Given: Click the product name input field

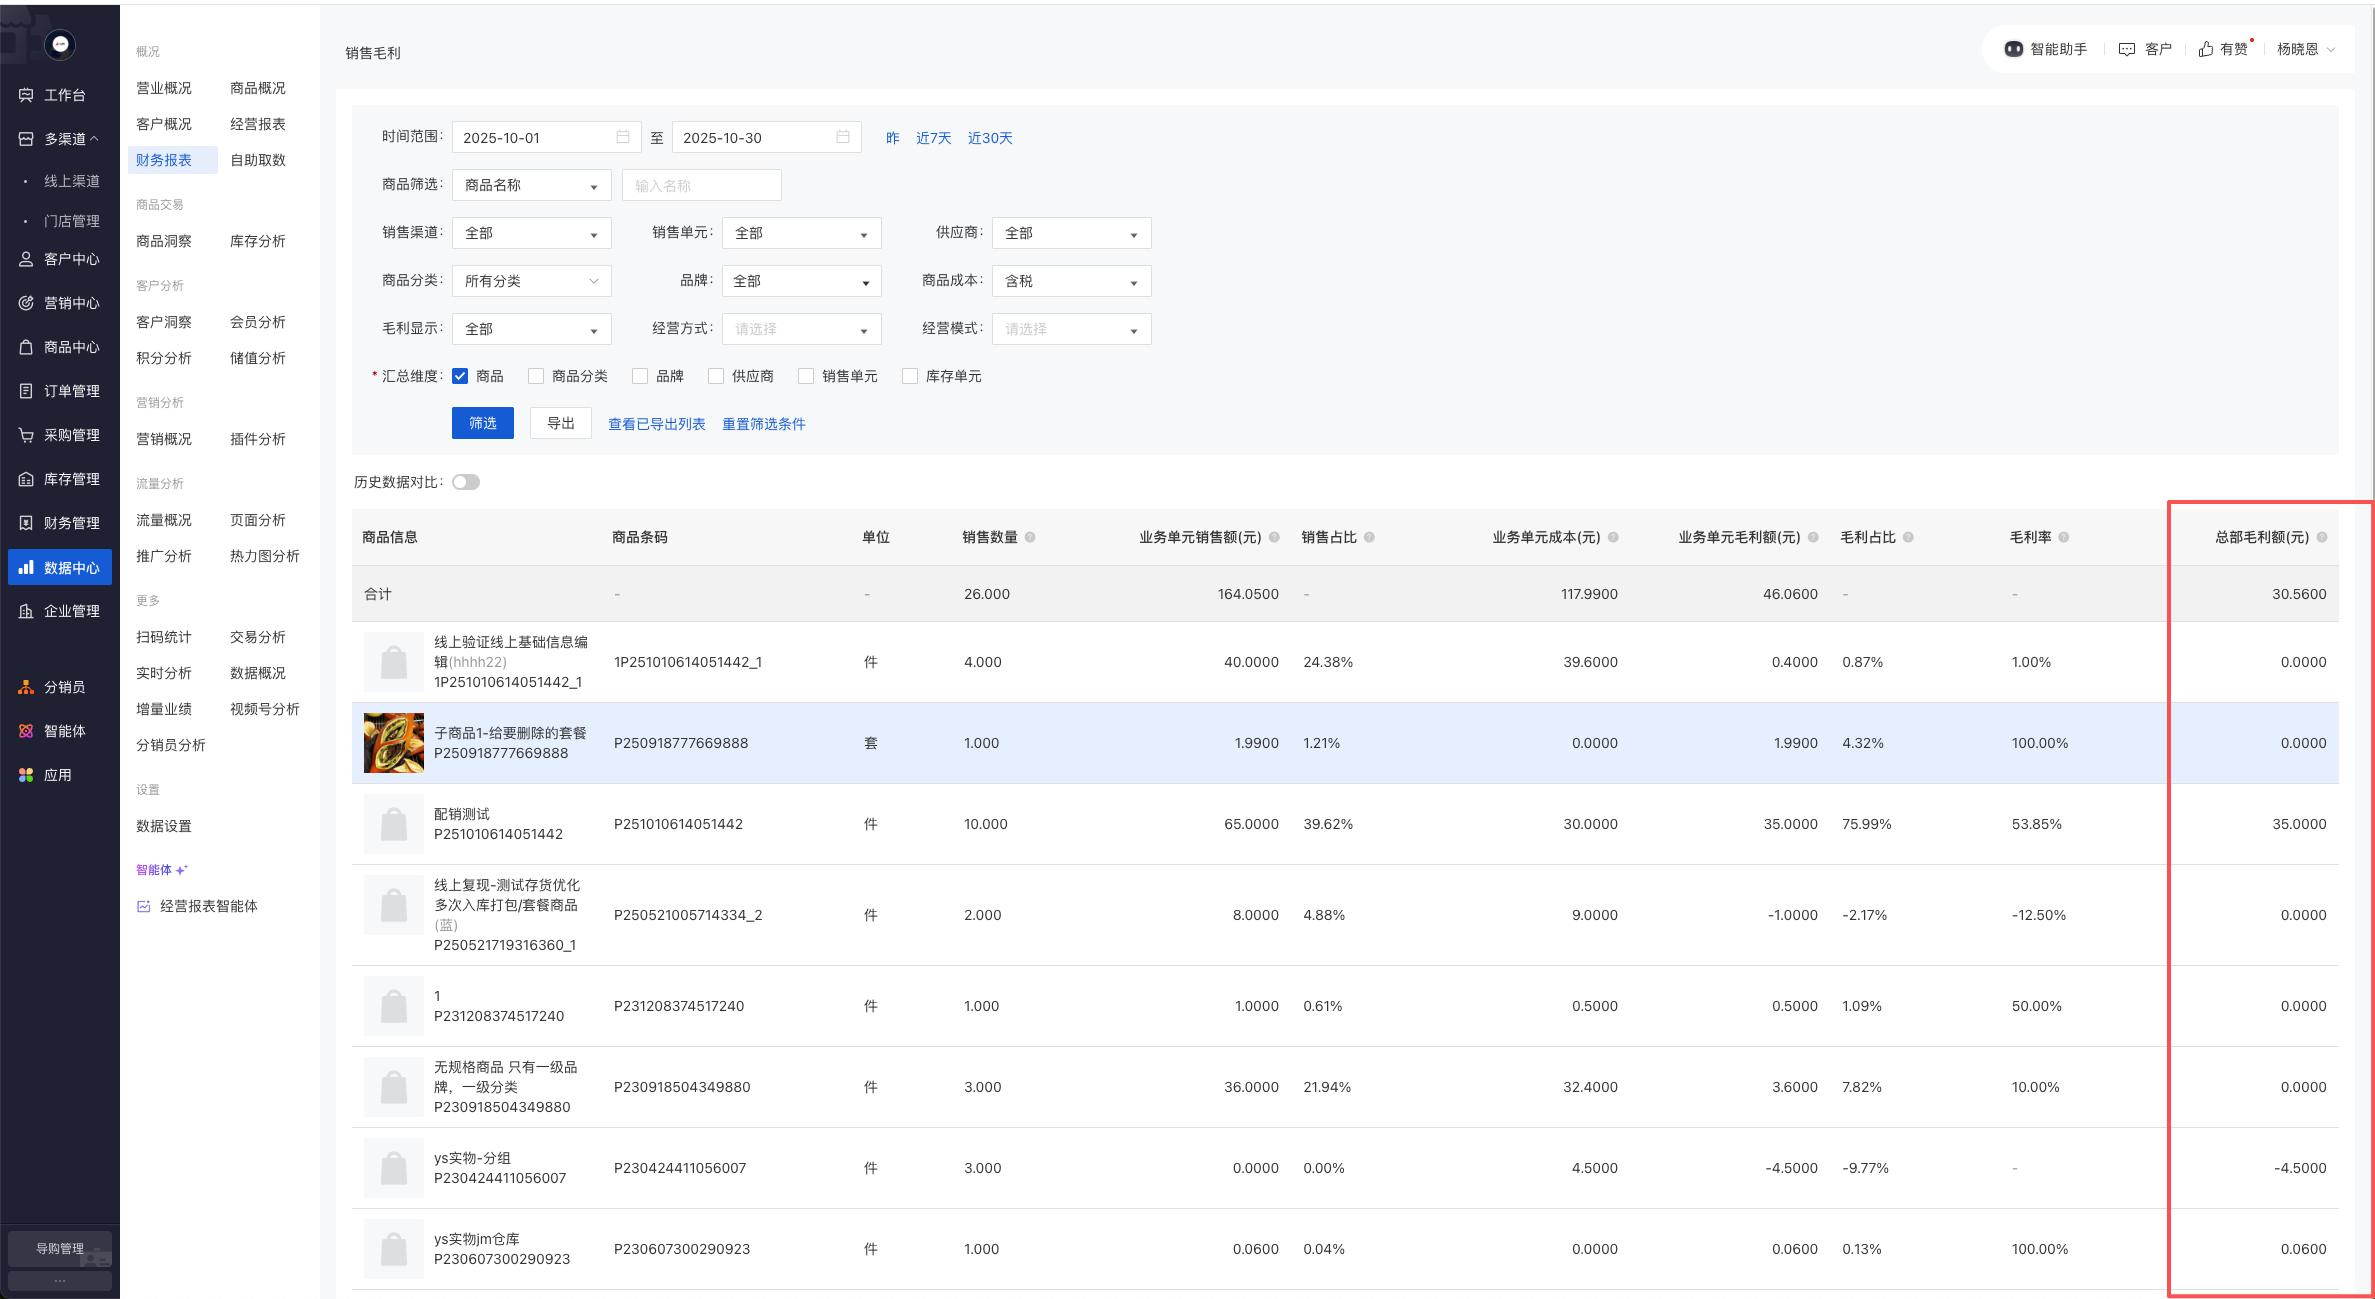Looking at the screenshot, I should (x=700, y=185).
